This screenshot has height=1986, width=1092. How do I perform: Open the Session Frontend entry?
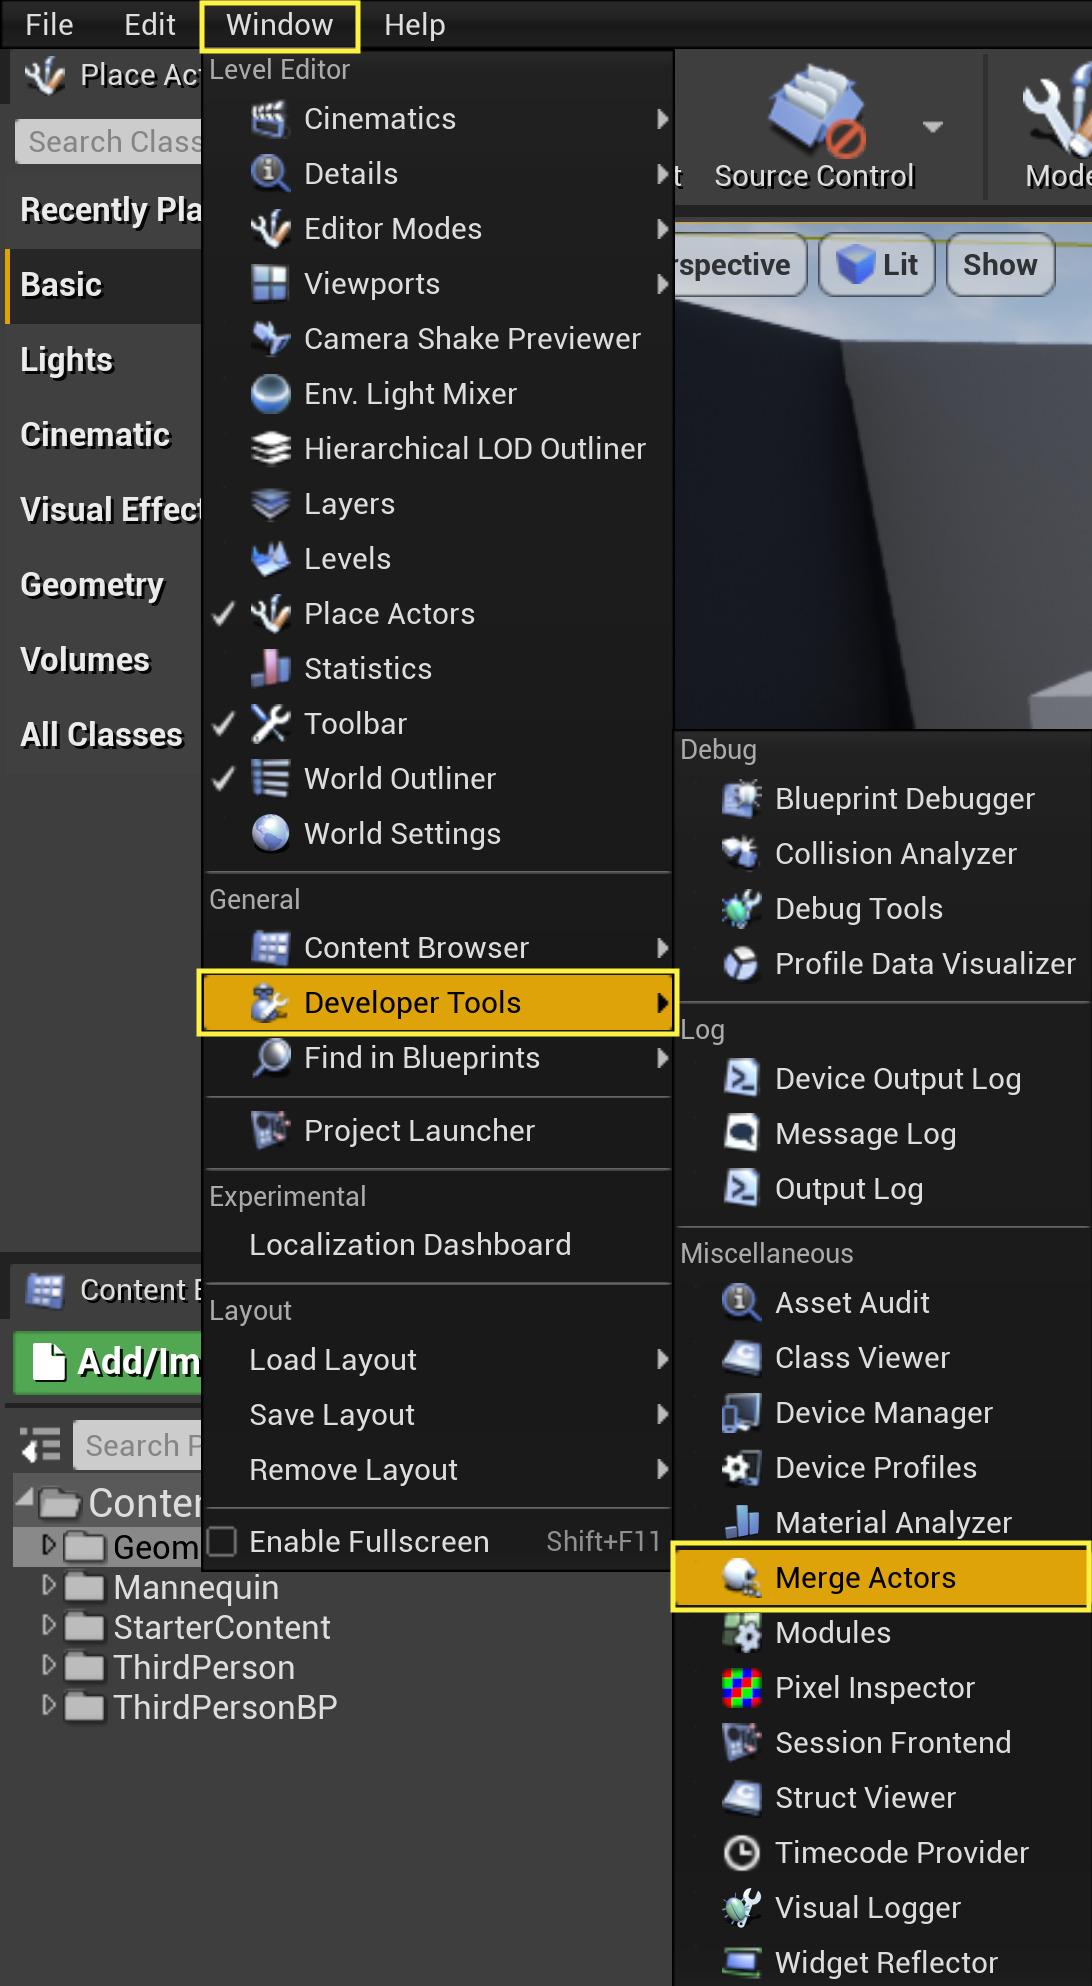point(881,1743)
